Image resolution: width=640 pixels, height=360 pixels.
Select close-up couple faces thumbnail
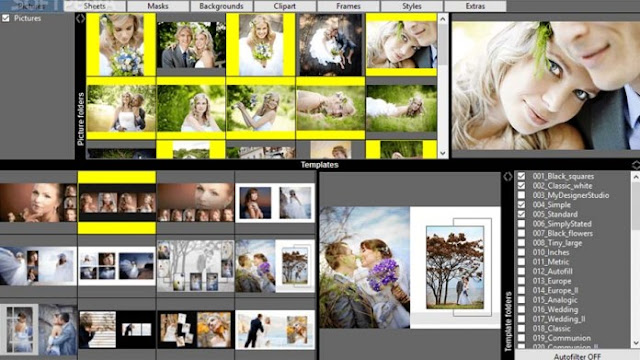(401, 45)
